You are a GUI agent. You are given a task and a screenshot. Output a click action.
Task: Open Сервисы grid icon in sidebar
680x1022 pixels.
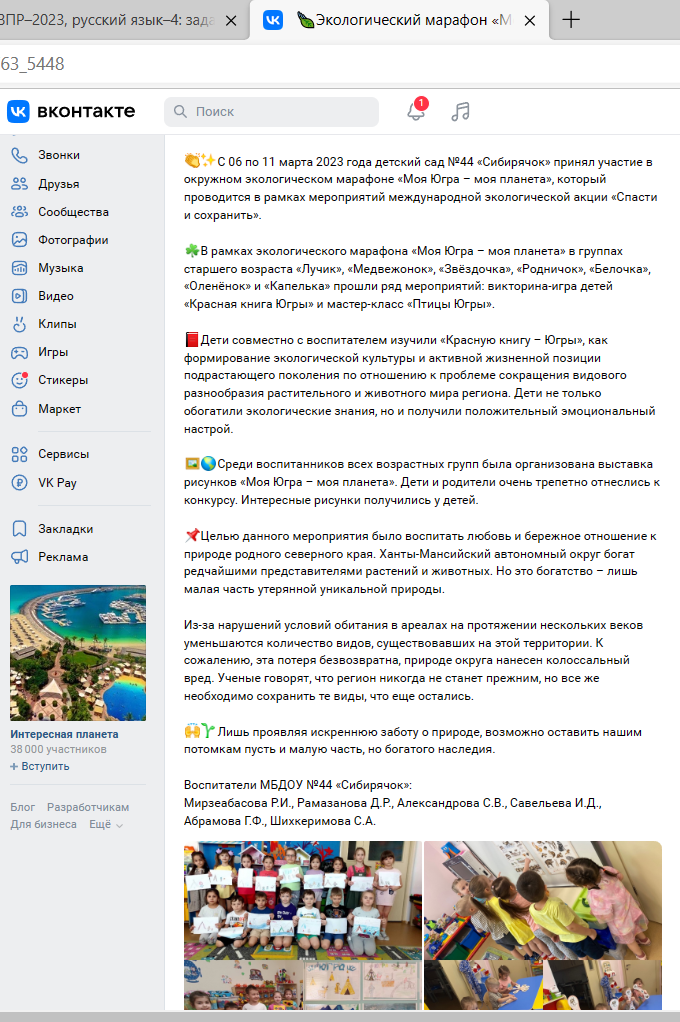[20, 454]
